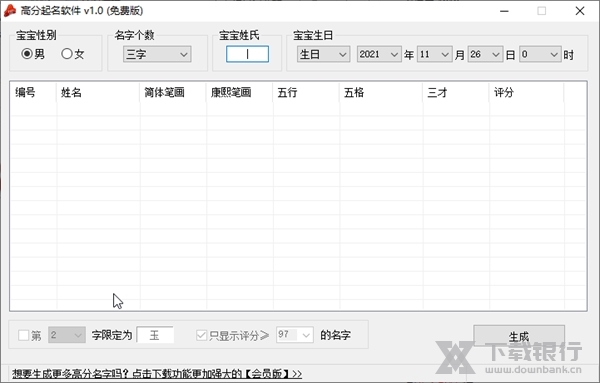Minimize the 高分起名软件 window
Viewport: 600px width, 383px height.
click(504, 11)
